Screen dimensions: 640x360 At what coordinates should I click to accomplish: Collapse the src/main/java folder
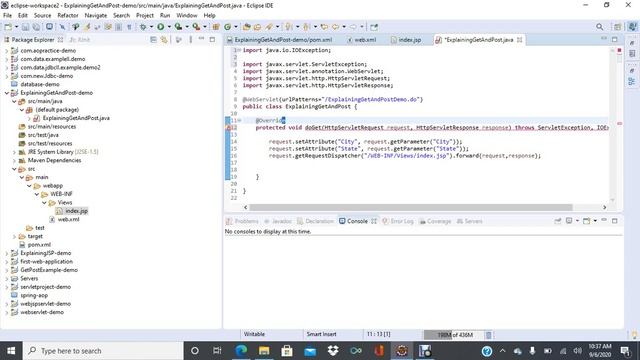14,101
